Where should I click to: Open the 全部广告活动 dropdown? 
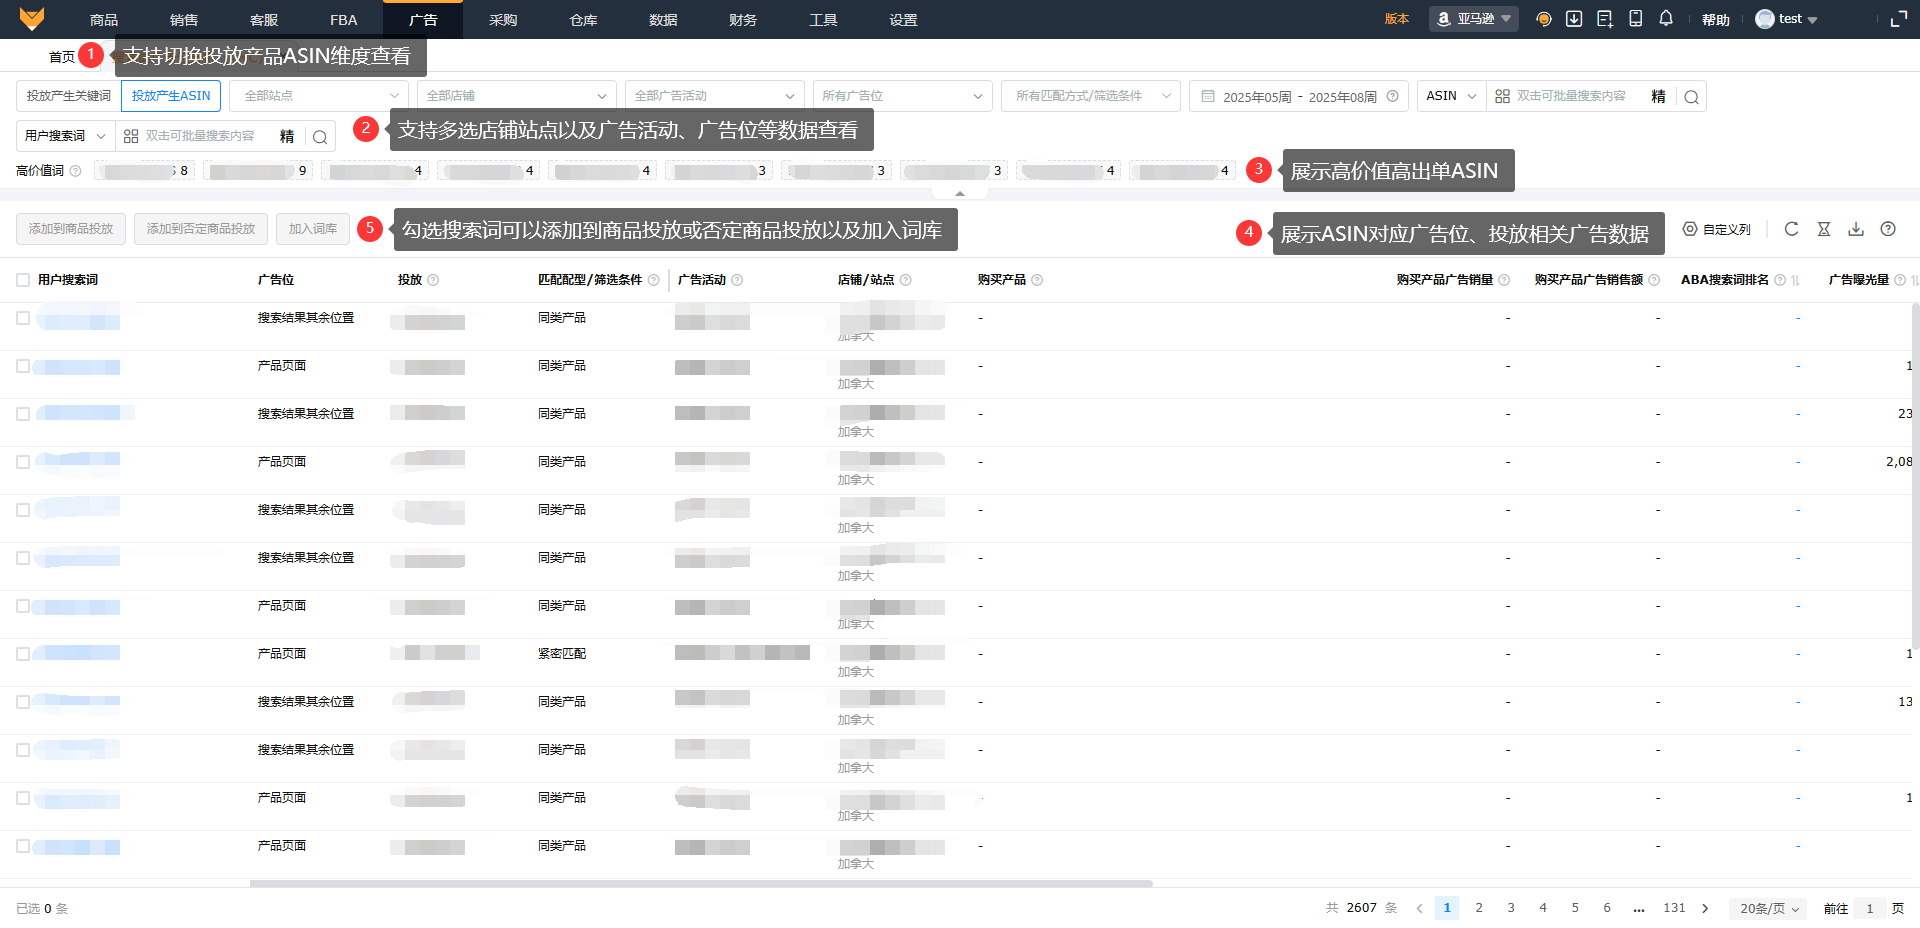point(715,96)
